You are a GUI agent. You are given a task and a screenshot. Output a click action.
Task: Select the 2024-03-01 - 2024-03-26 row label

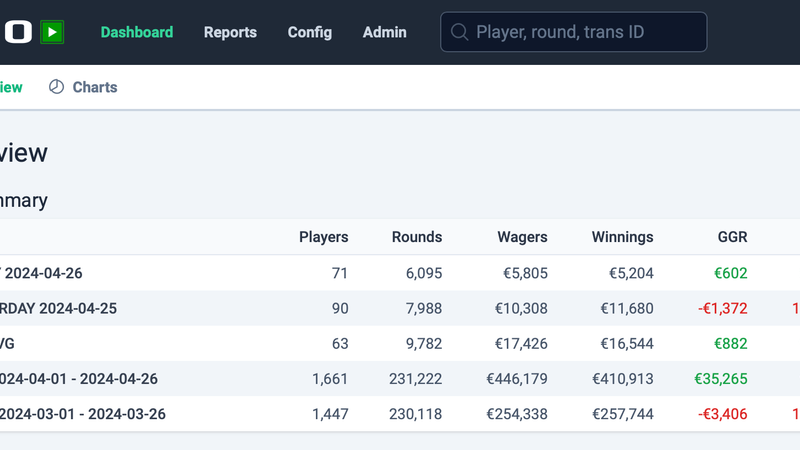tap(82, 414)
